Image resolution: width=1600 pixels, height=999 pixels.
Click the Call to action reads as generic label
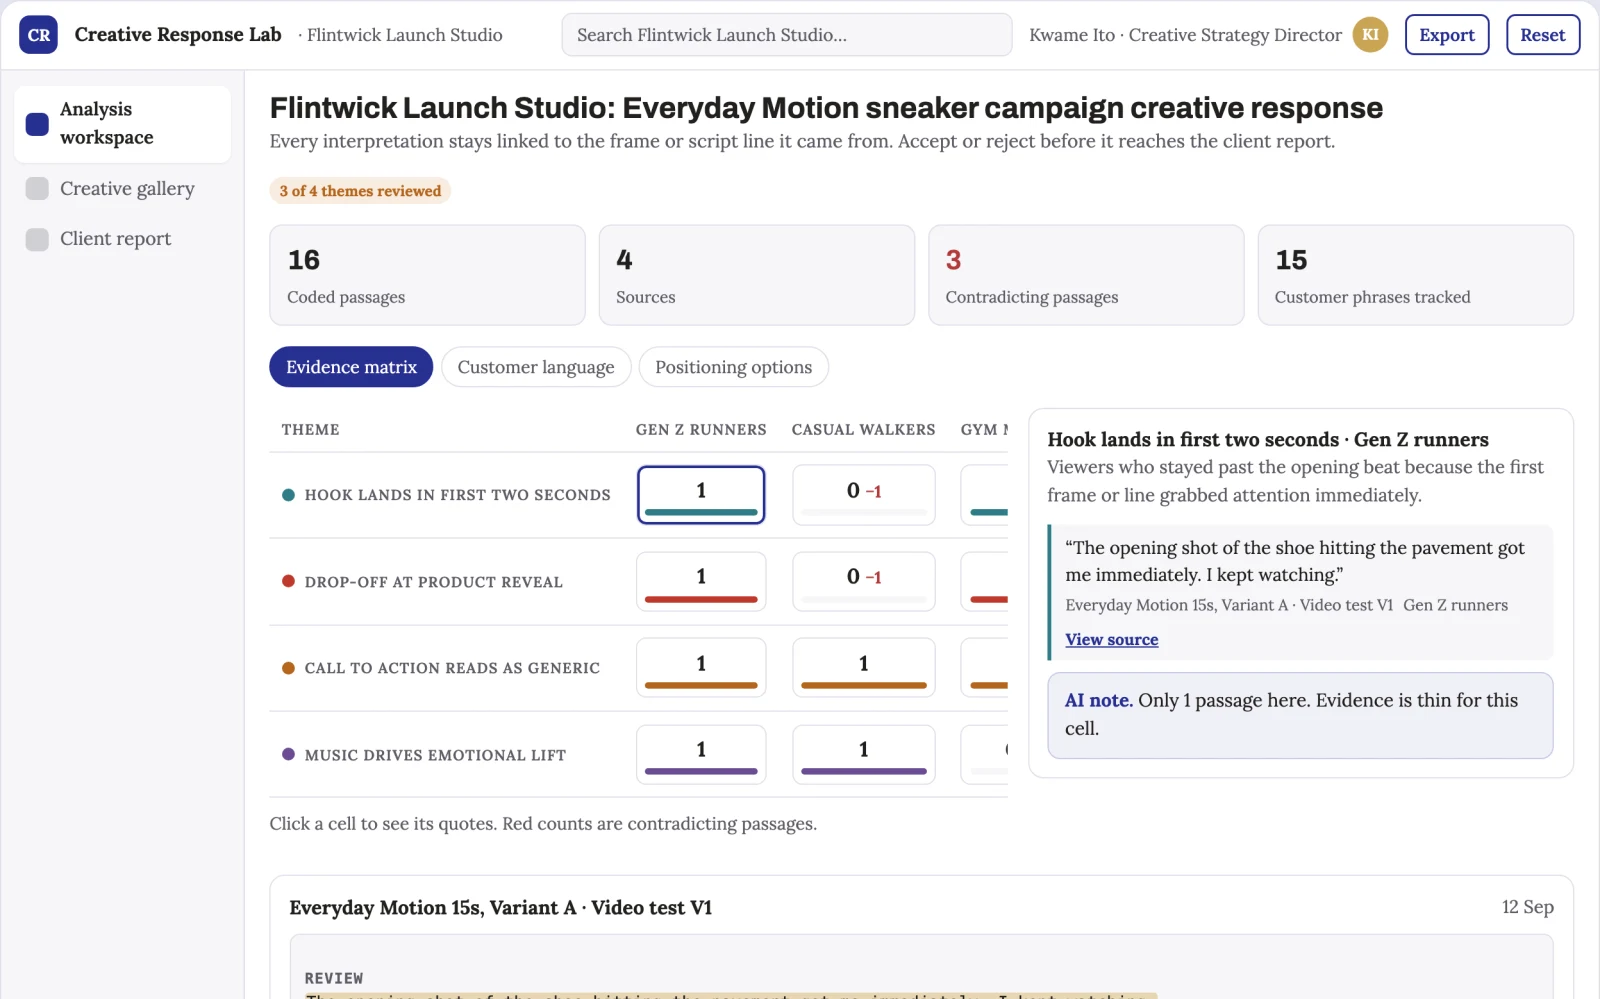[452, 668]
